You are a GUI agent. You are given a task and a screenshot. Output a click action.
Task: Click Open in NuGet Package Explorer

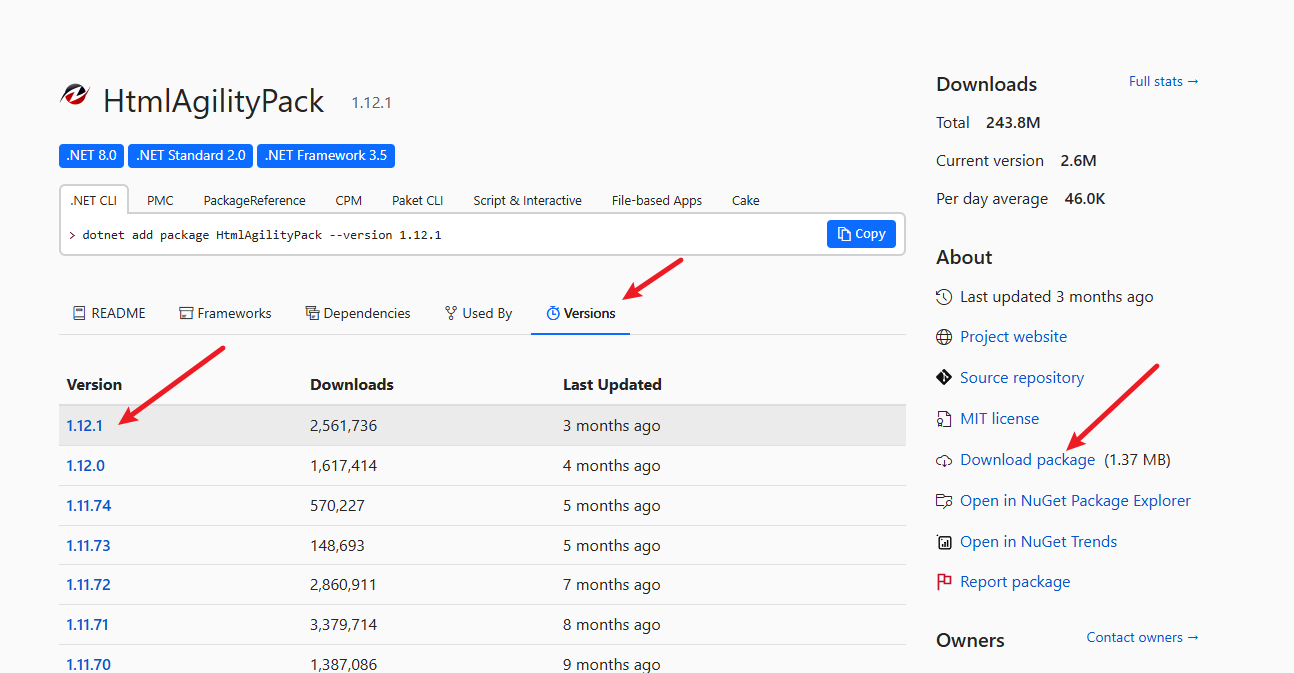1075,501
